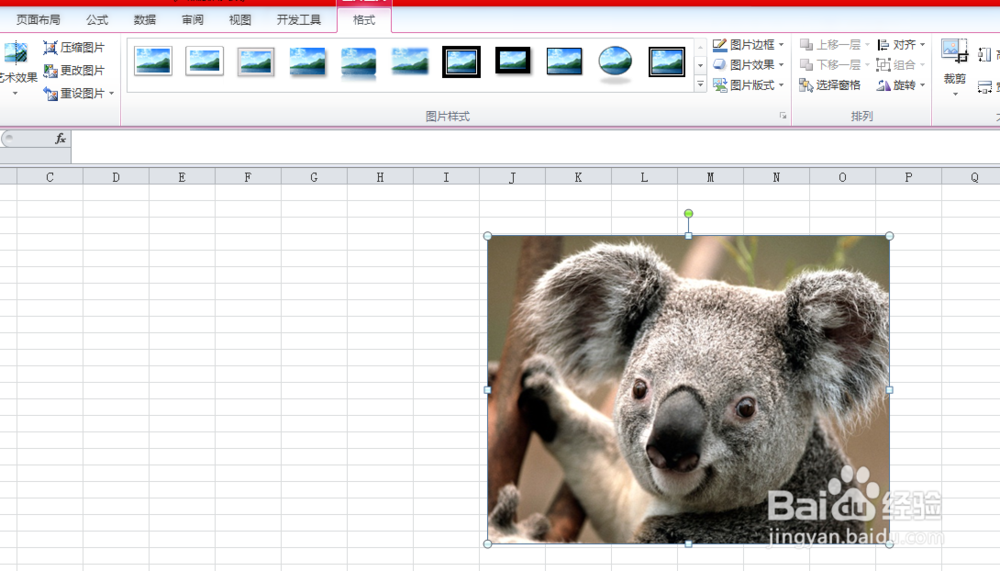Apply the sixth soft-edge picture style
Image resolution: width=1000 pixels, height=571 pixels.
410,62
